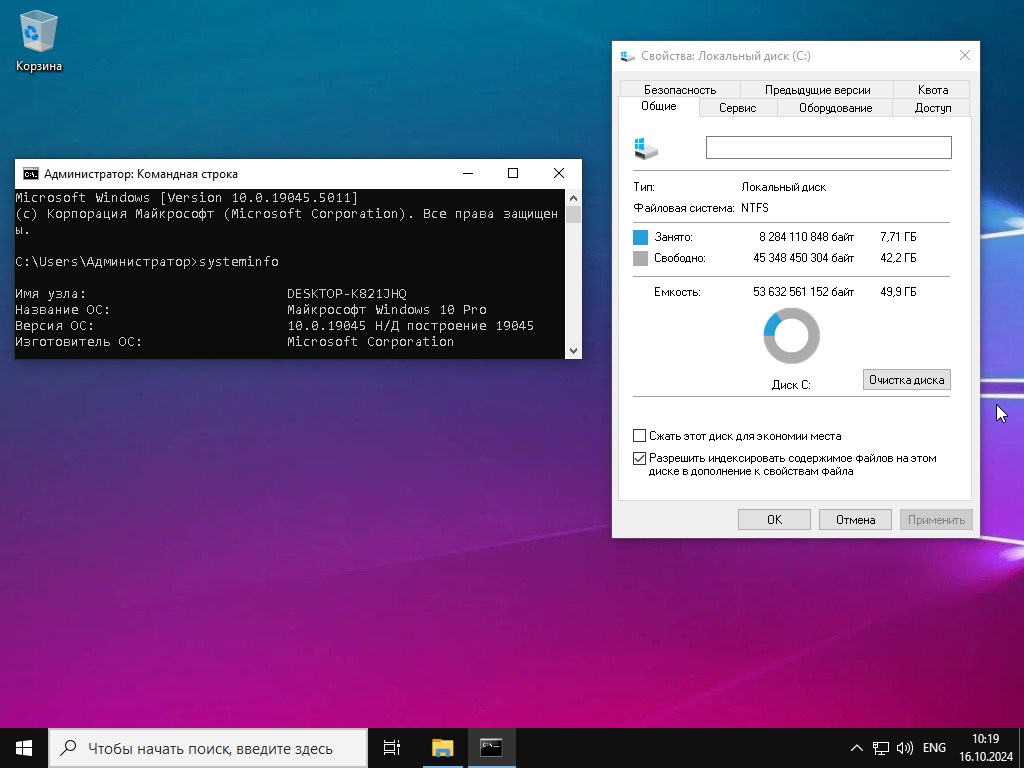Click the search icon in the taskbar search box
Image resolution: width=1024 pixels, height=768 pixels.
click(x=68, y=748)
